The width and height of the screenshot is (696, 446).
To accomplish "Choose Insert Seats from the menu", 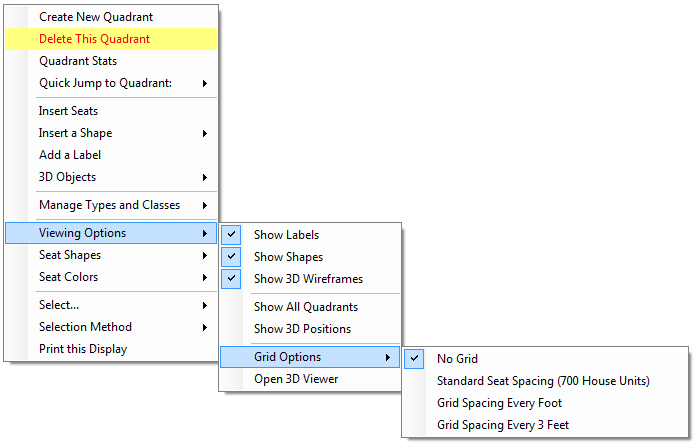I will click(x=68, y=111).
